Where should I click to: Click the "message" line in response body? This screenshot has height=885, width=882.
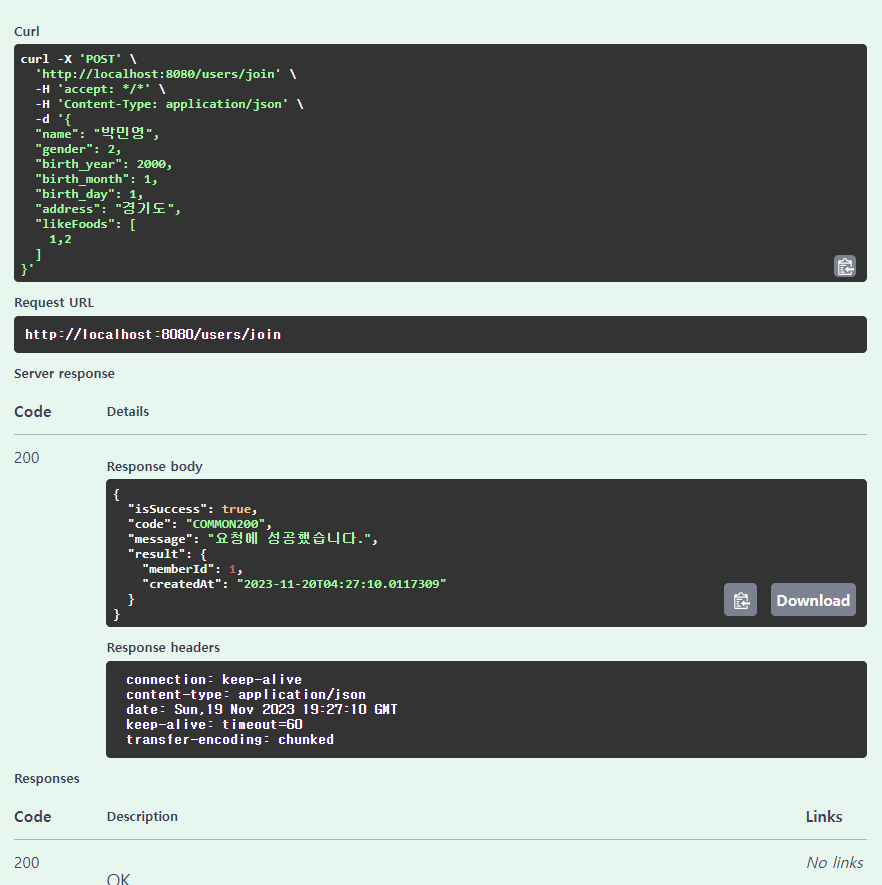pyautogui.click(x=253, y=538)
